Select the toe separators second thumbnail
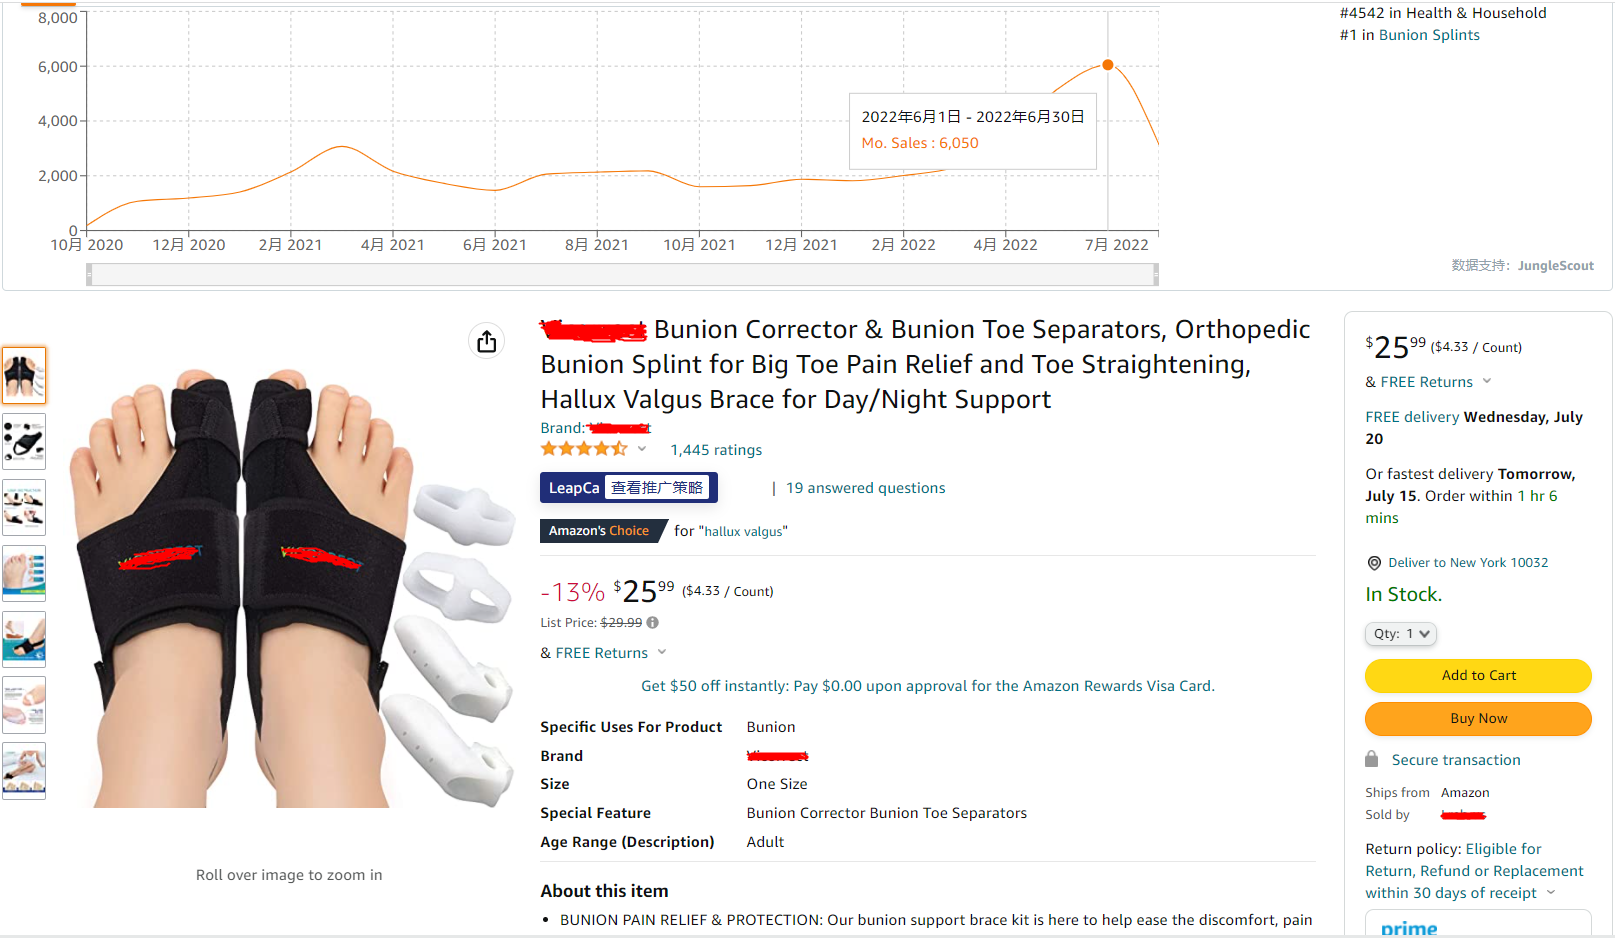Screen dimensions: 1615x938 24,441
